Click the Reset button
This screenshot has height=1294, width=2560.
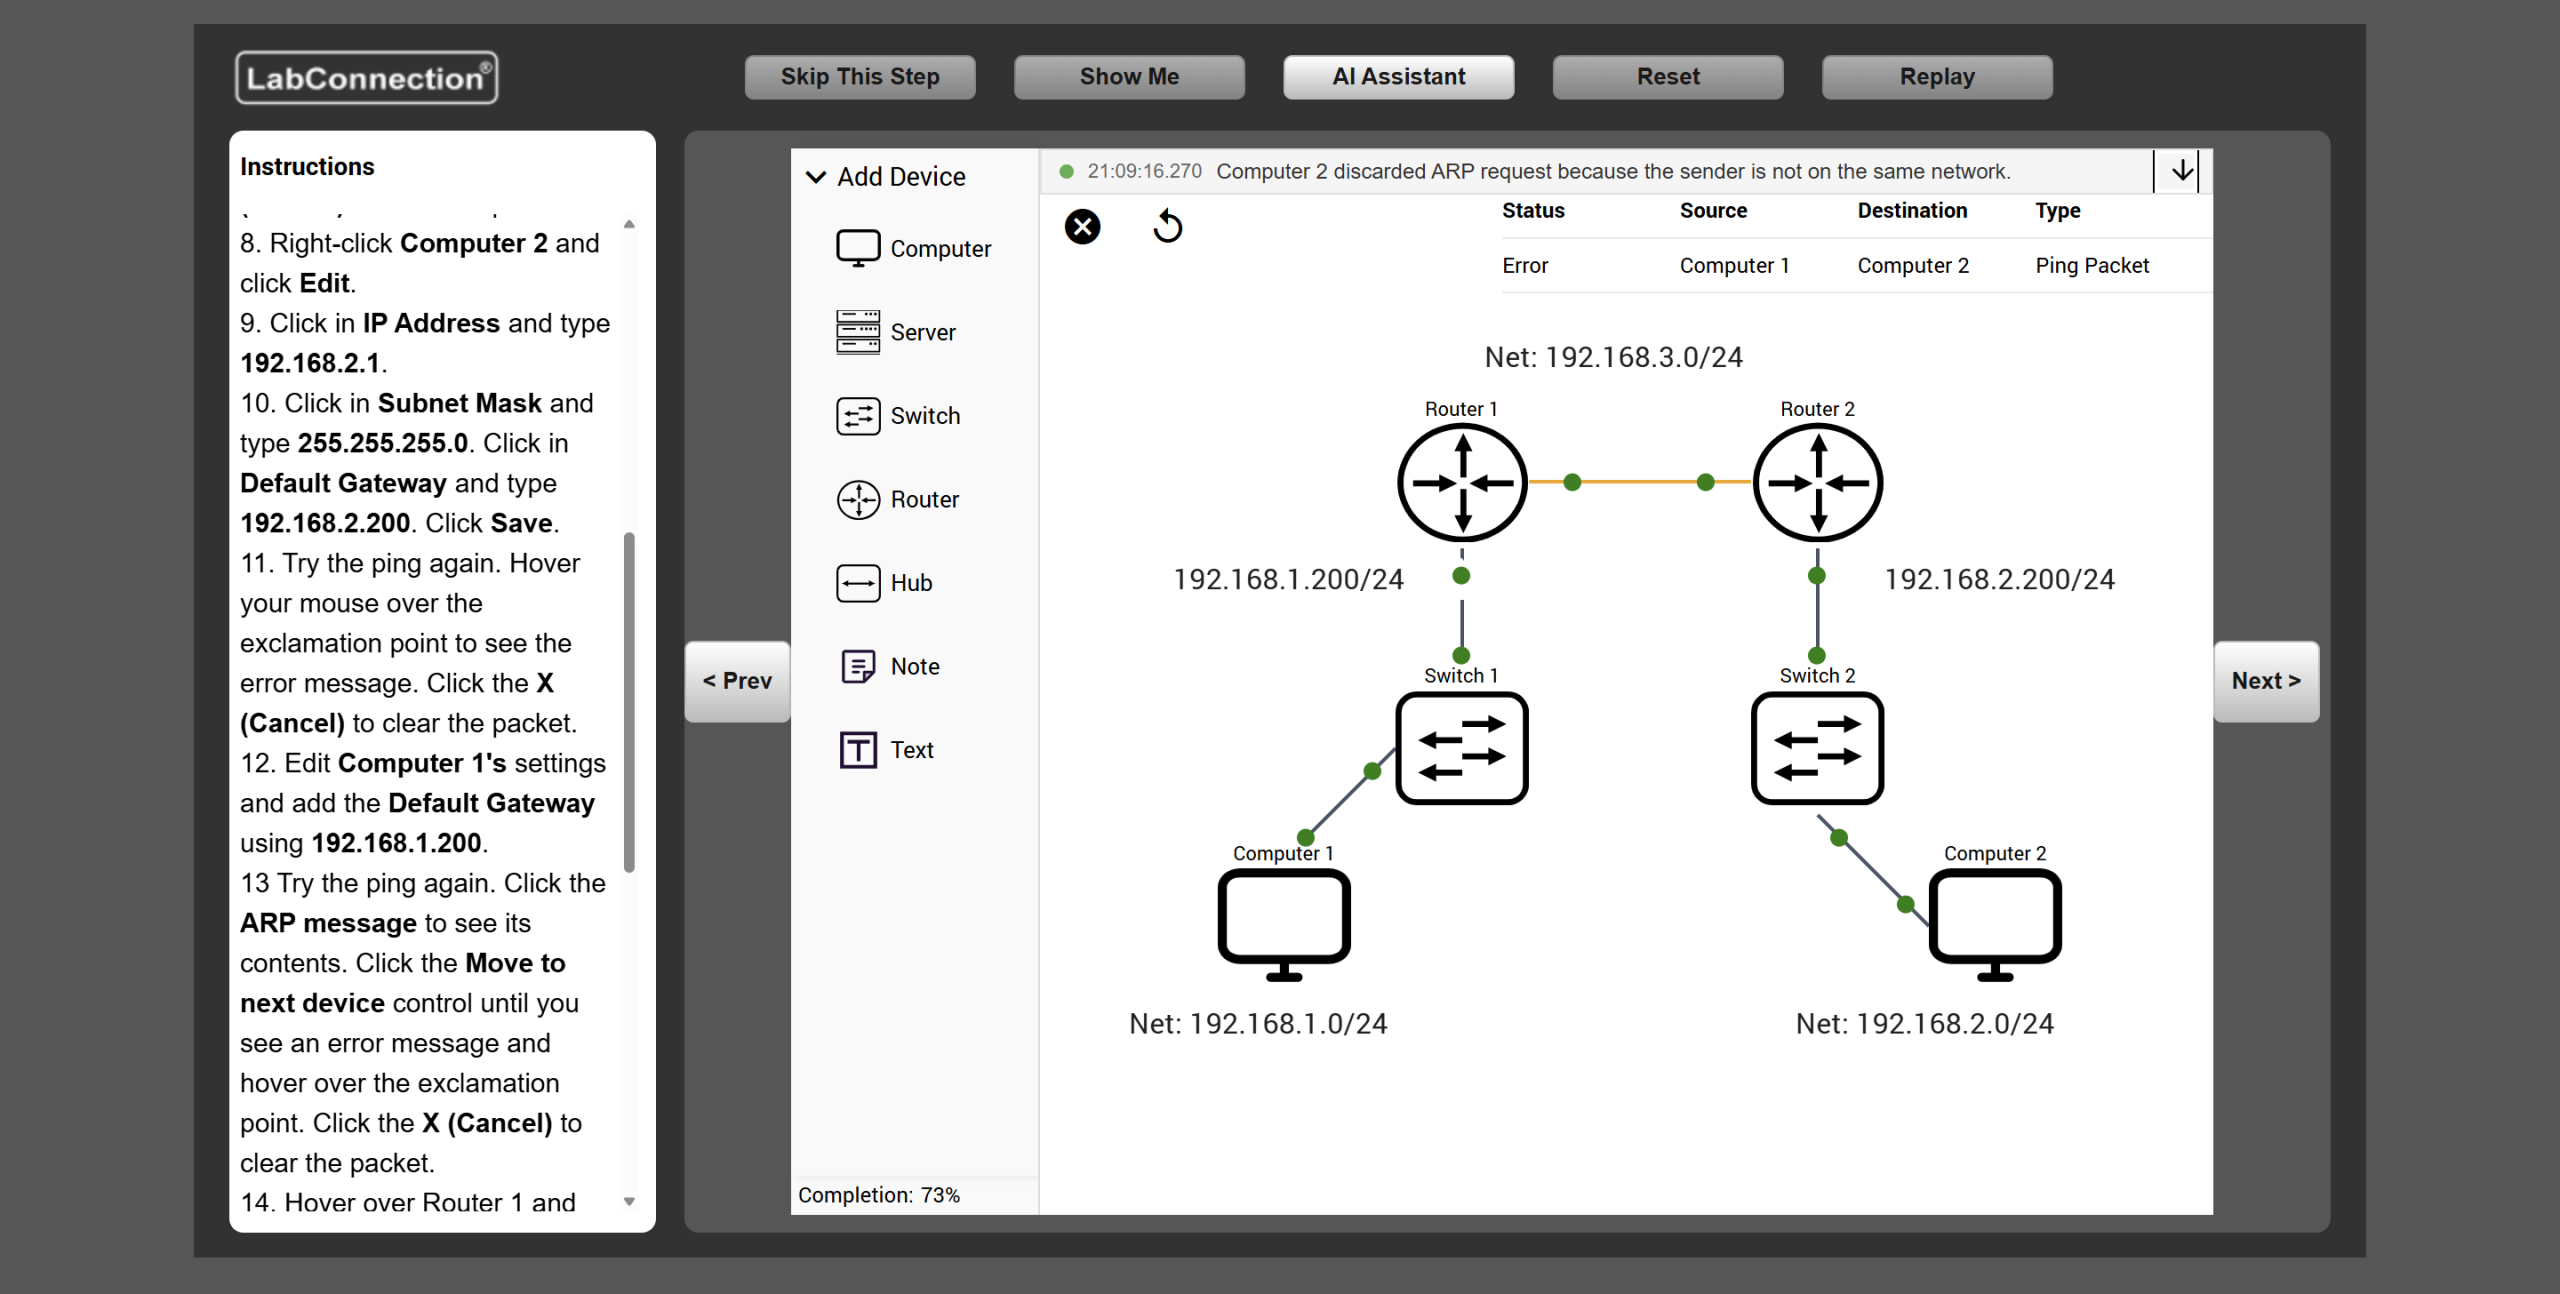click(x=1667, y=77)
